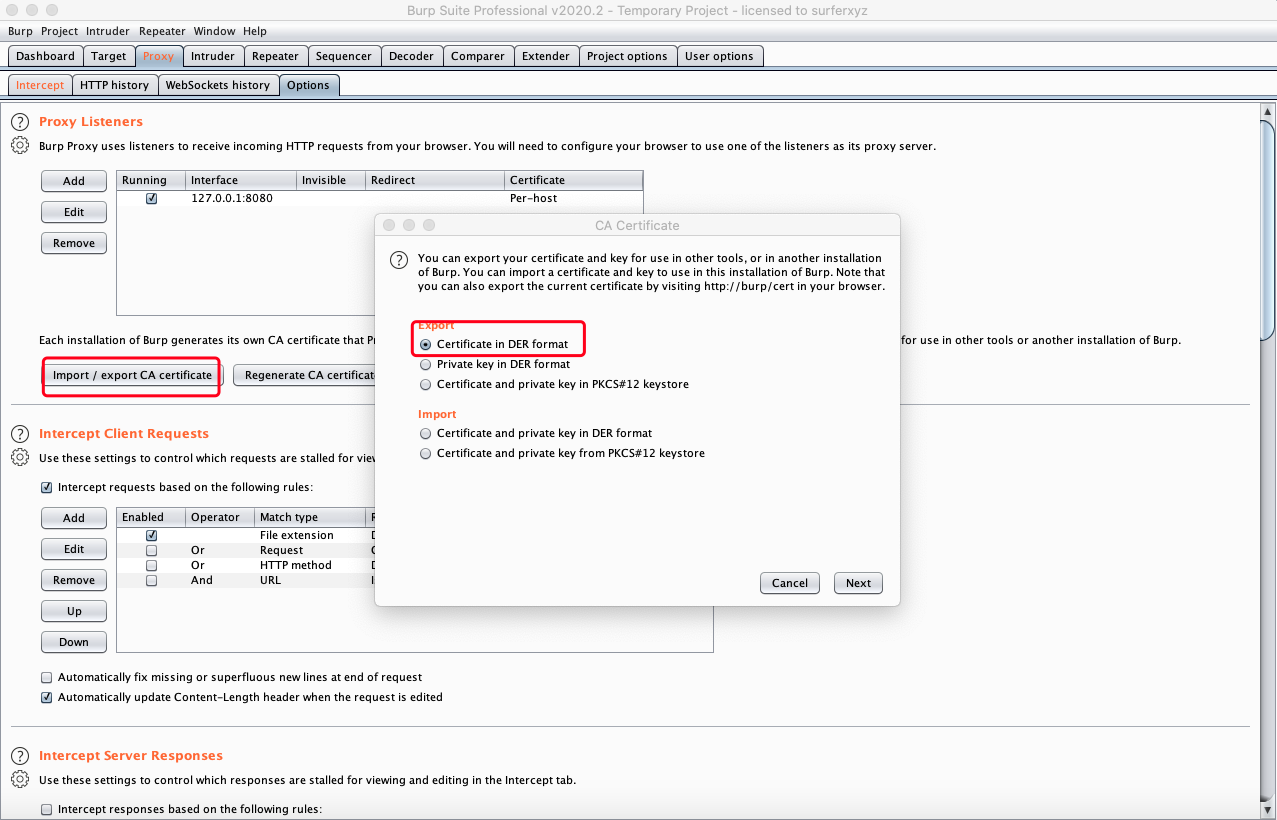
Task: Open the WebSockets history sub-tab
Action: [218, 85]
